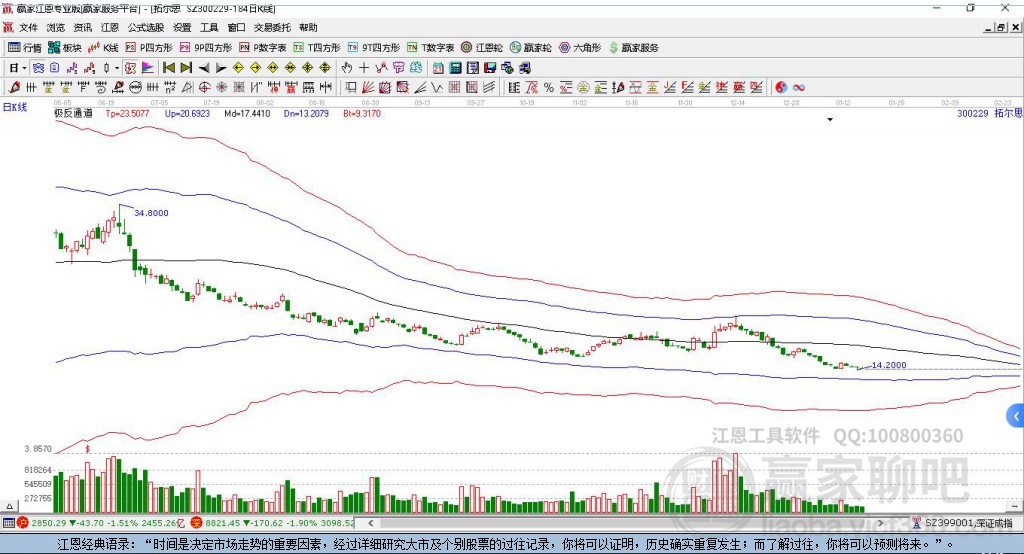
Task: Click the 赢家服务 button
Action: (x=633, y=48)
